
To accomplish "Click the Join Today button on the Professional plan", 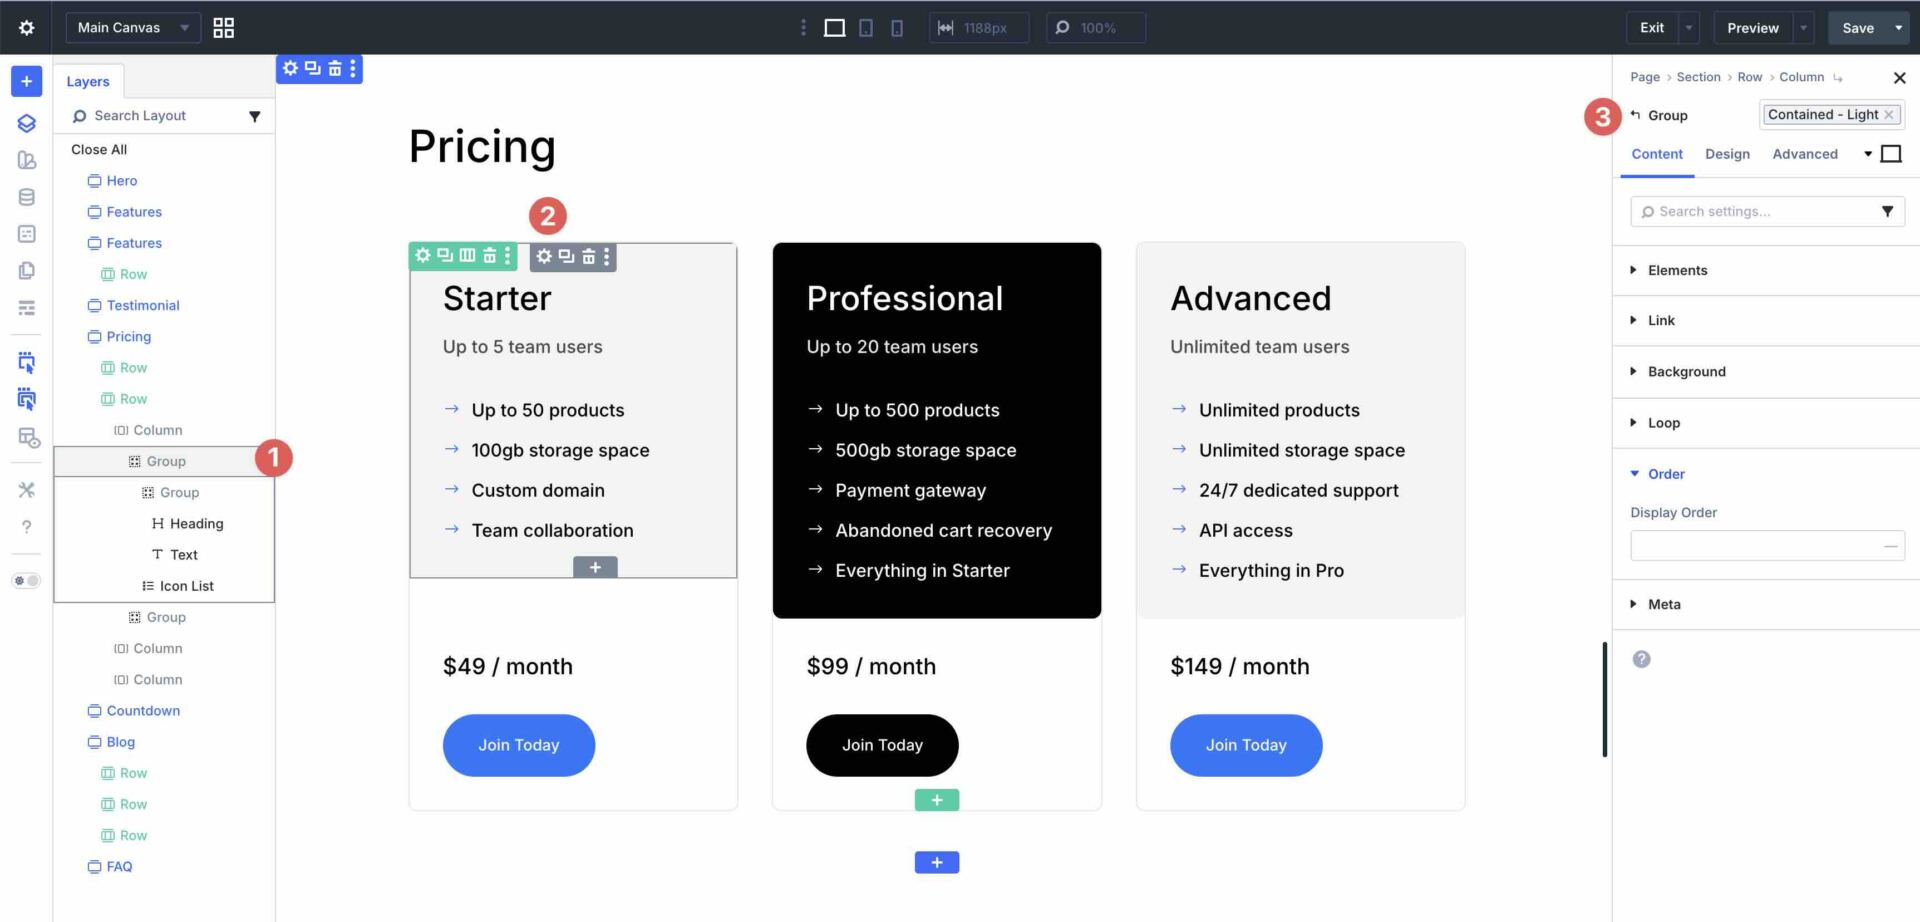I will coord(881,745).
